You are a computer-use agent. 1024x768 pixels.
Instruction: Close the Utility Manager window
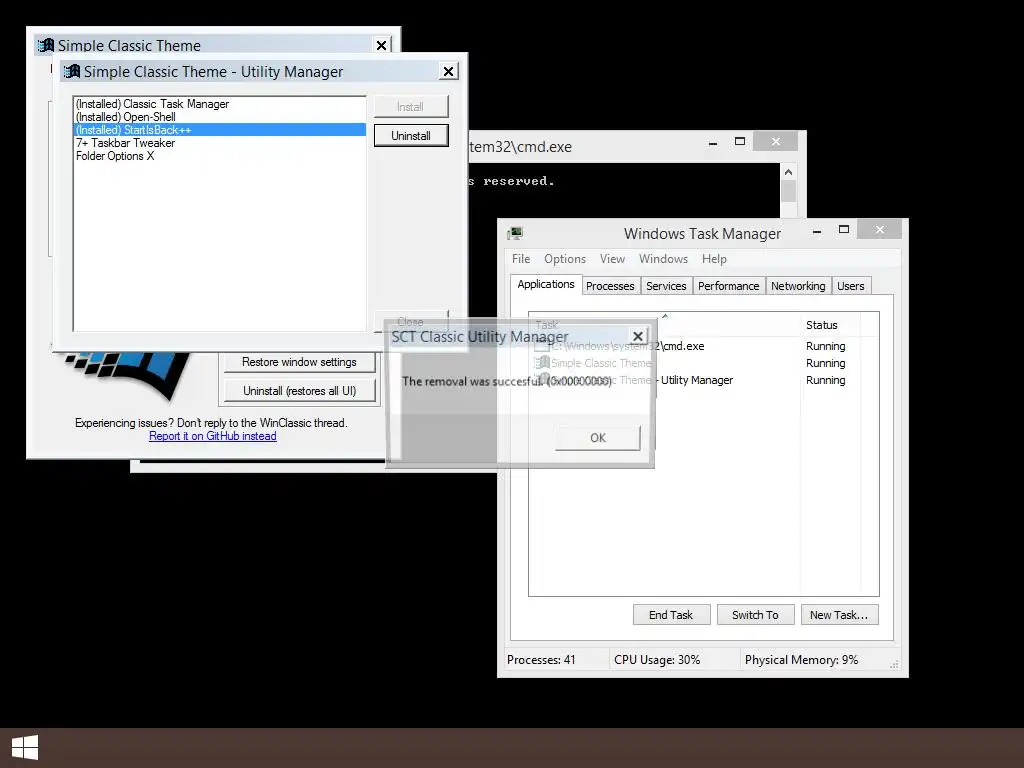tap(448, 71)
